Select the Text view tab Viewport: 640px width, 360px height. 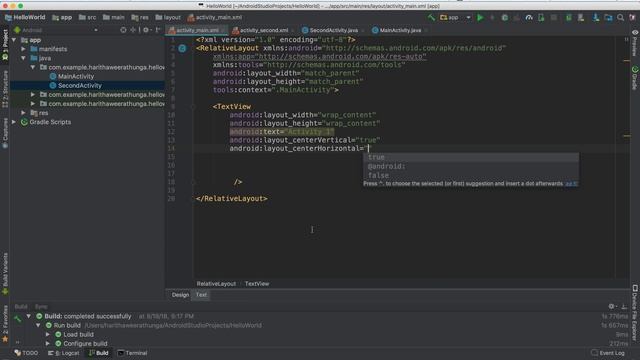(201, 295)
